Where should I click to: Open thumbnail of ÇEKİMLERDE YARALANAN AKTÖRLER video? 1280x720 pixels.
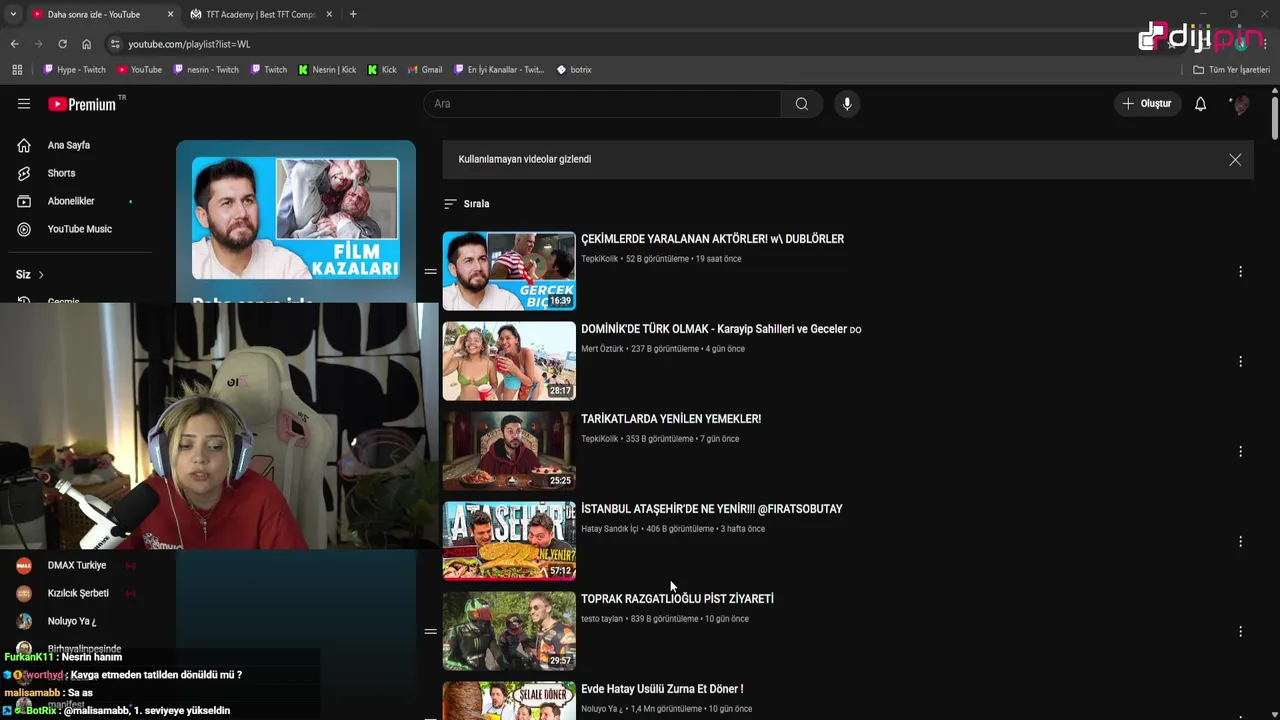click(509, 271)
